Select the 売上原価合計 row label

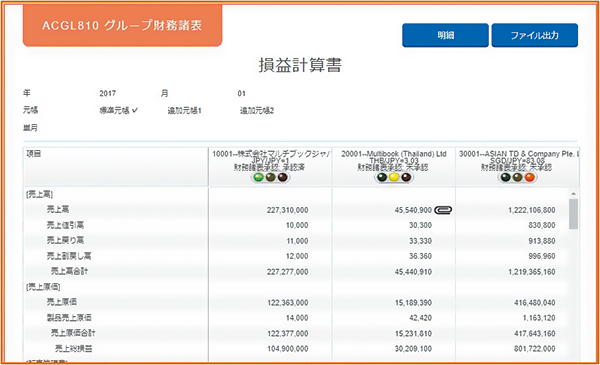click(73, 333)
